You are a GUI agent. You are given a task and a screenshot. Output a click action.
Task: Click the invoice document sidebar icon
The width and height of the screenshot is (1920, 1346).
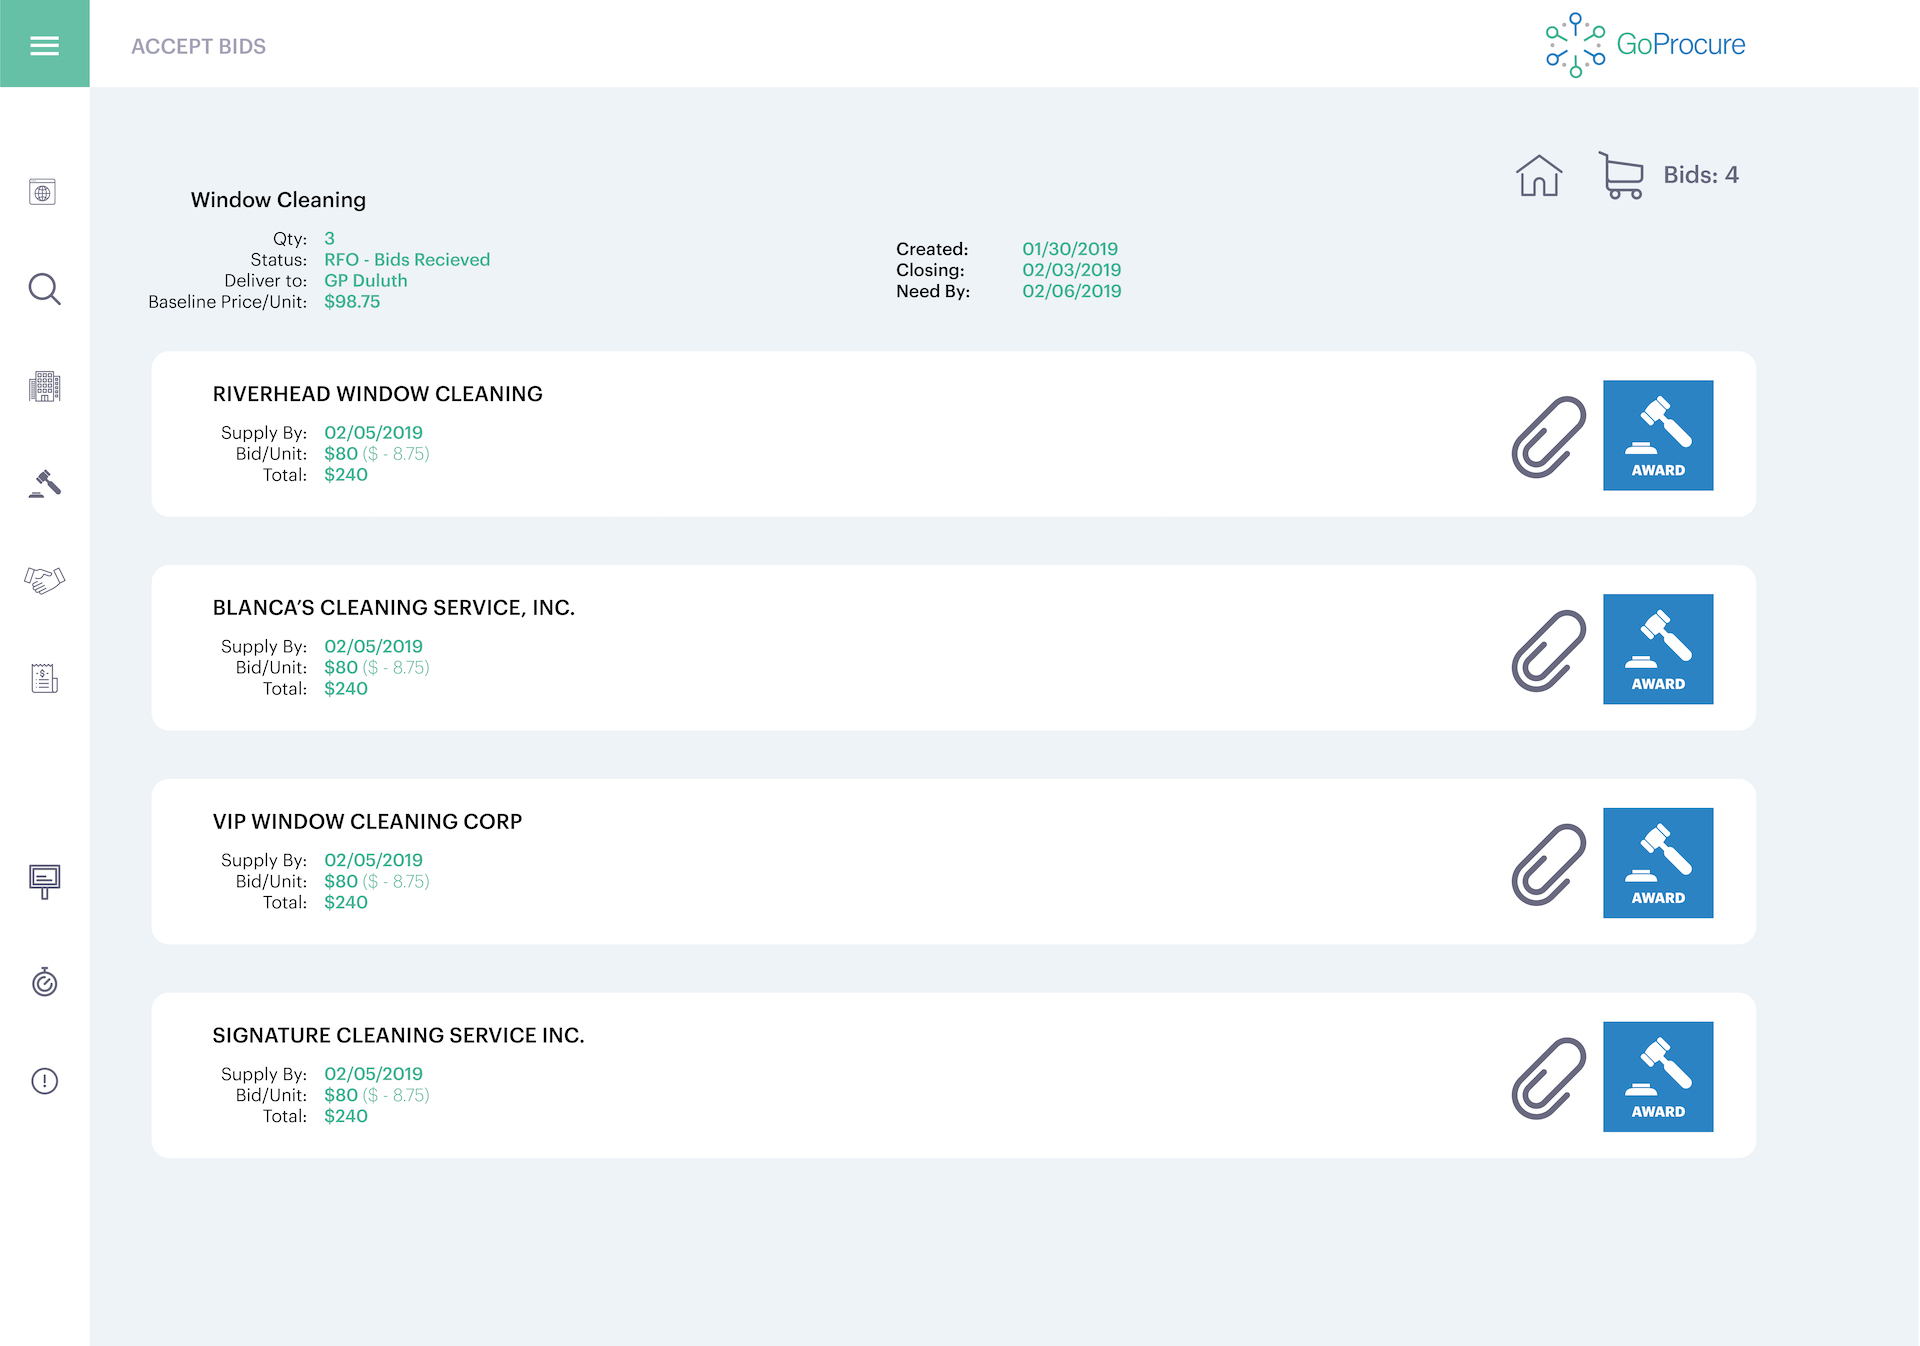[44, 679]
